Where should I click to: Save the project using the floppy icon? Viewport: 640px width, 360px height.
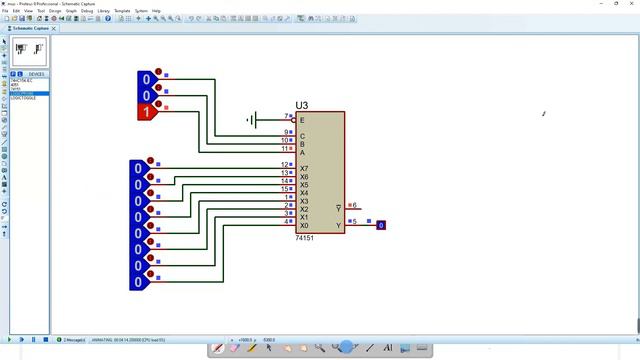pos(22,18)
